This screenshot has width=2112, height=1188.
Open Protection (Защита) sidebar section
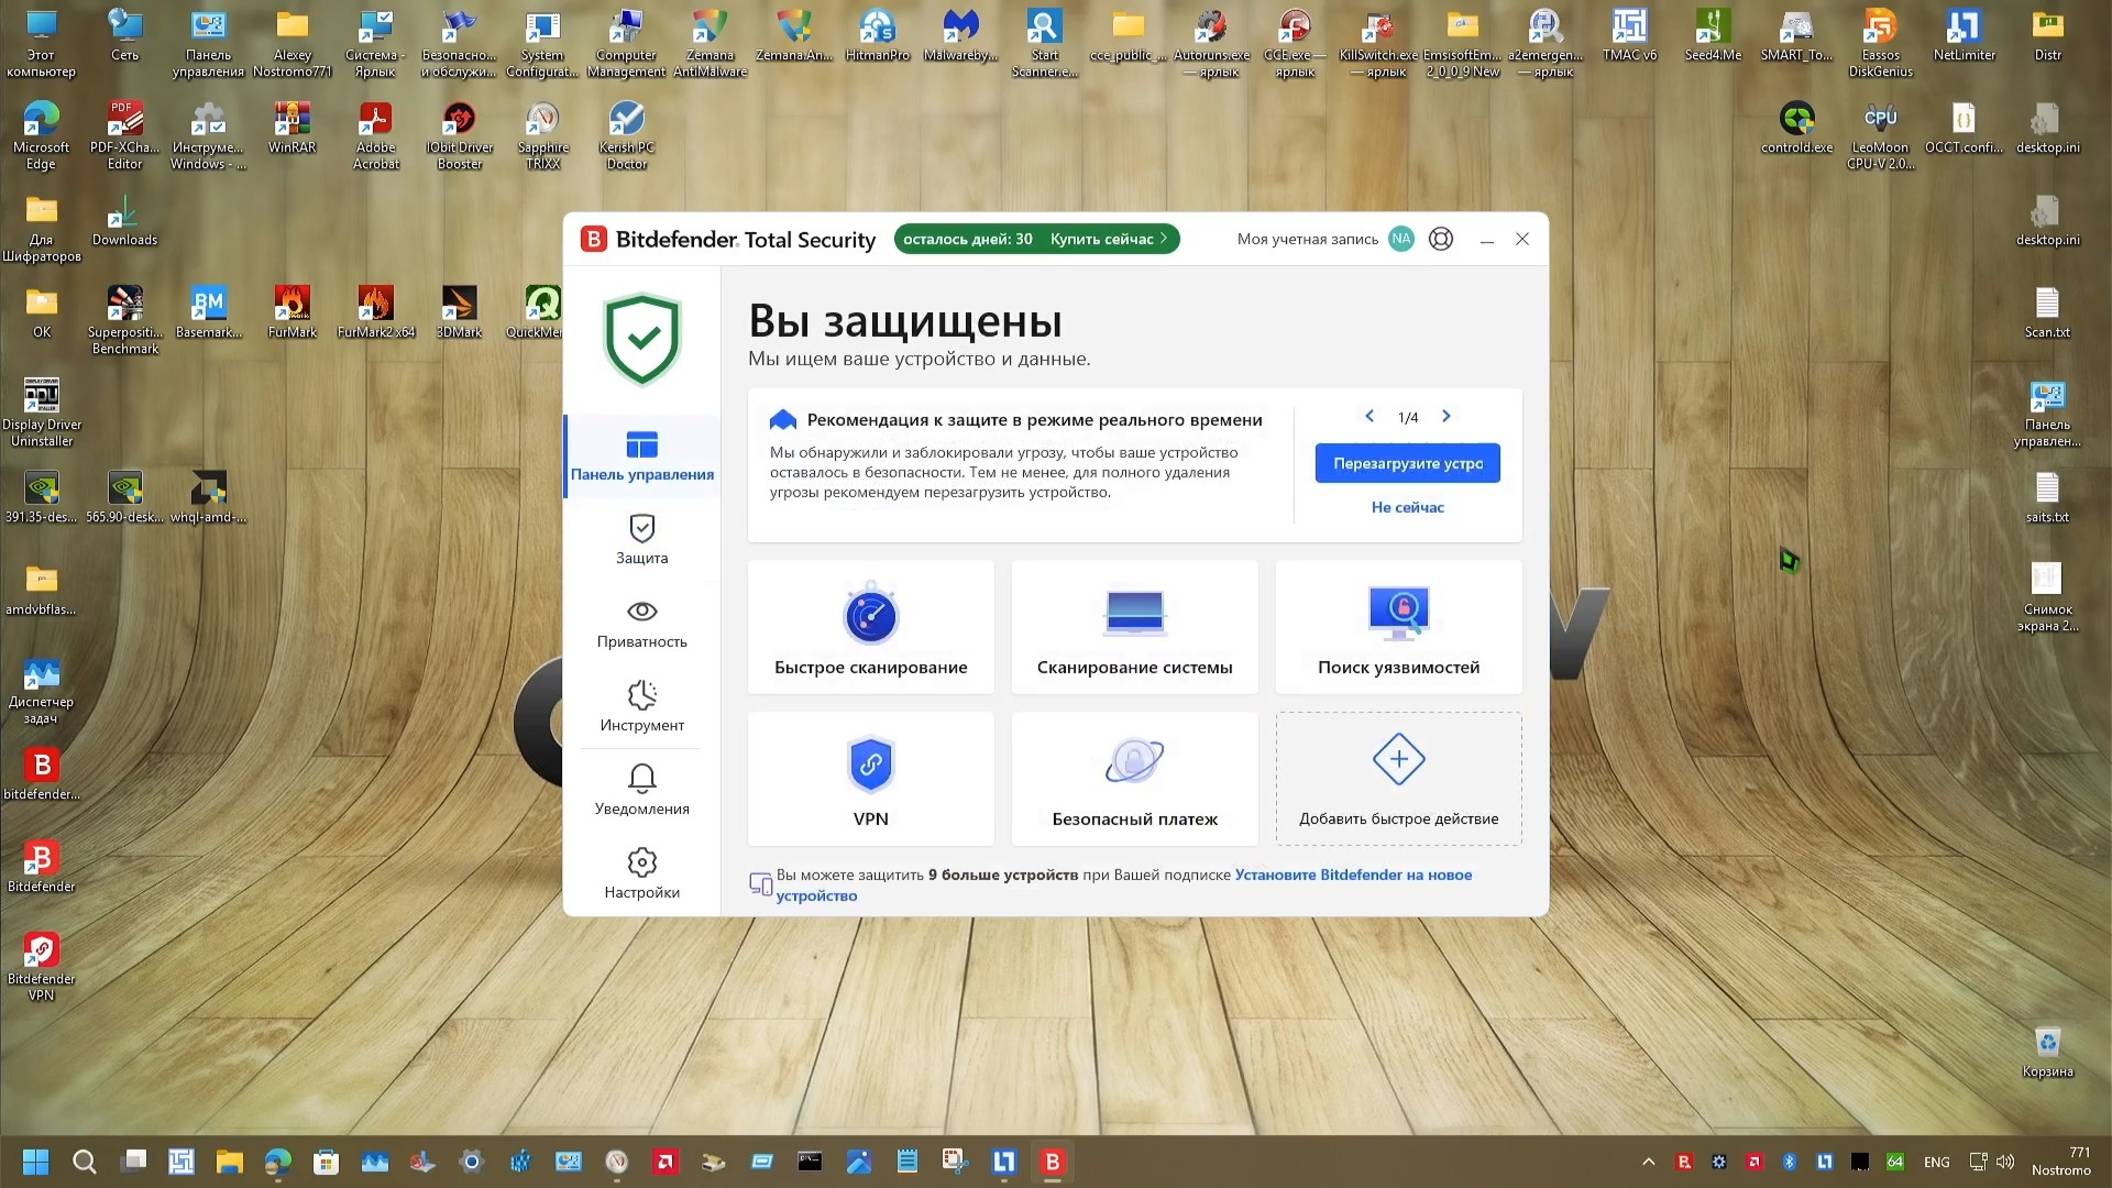[x=642, y=539]
